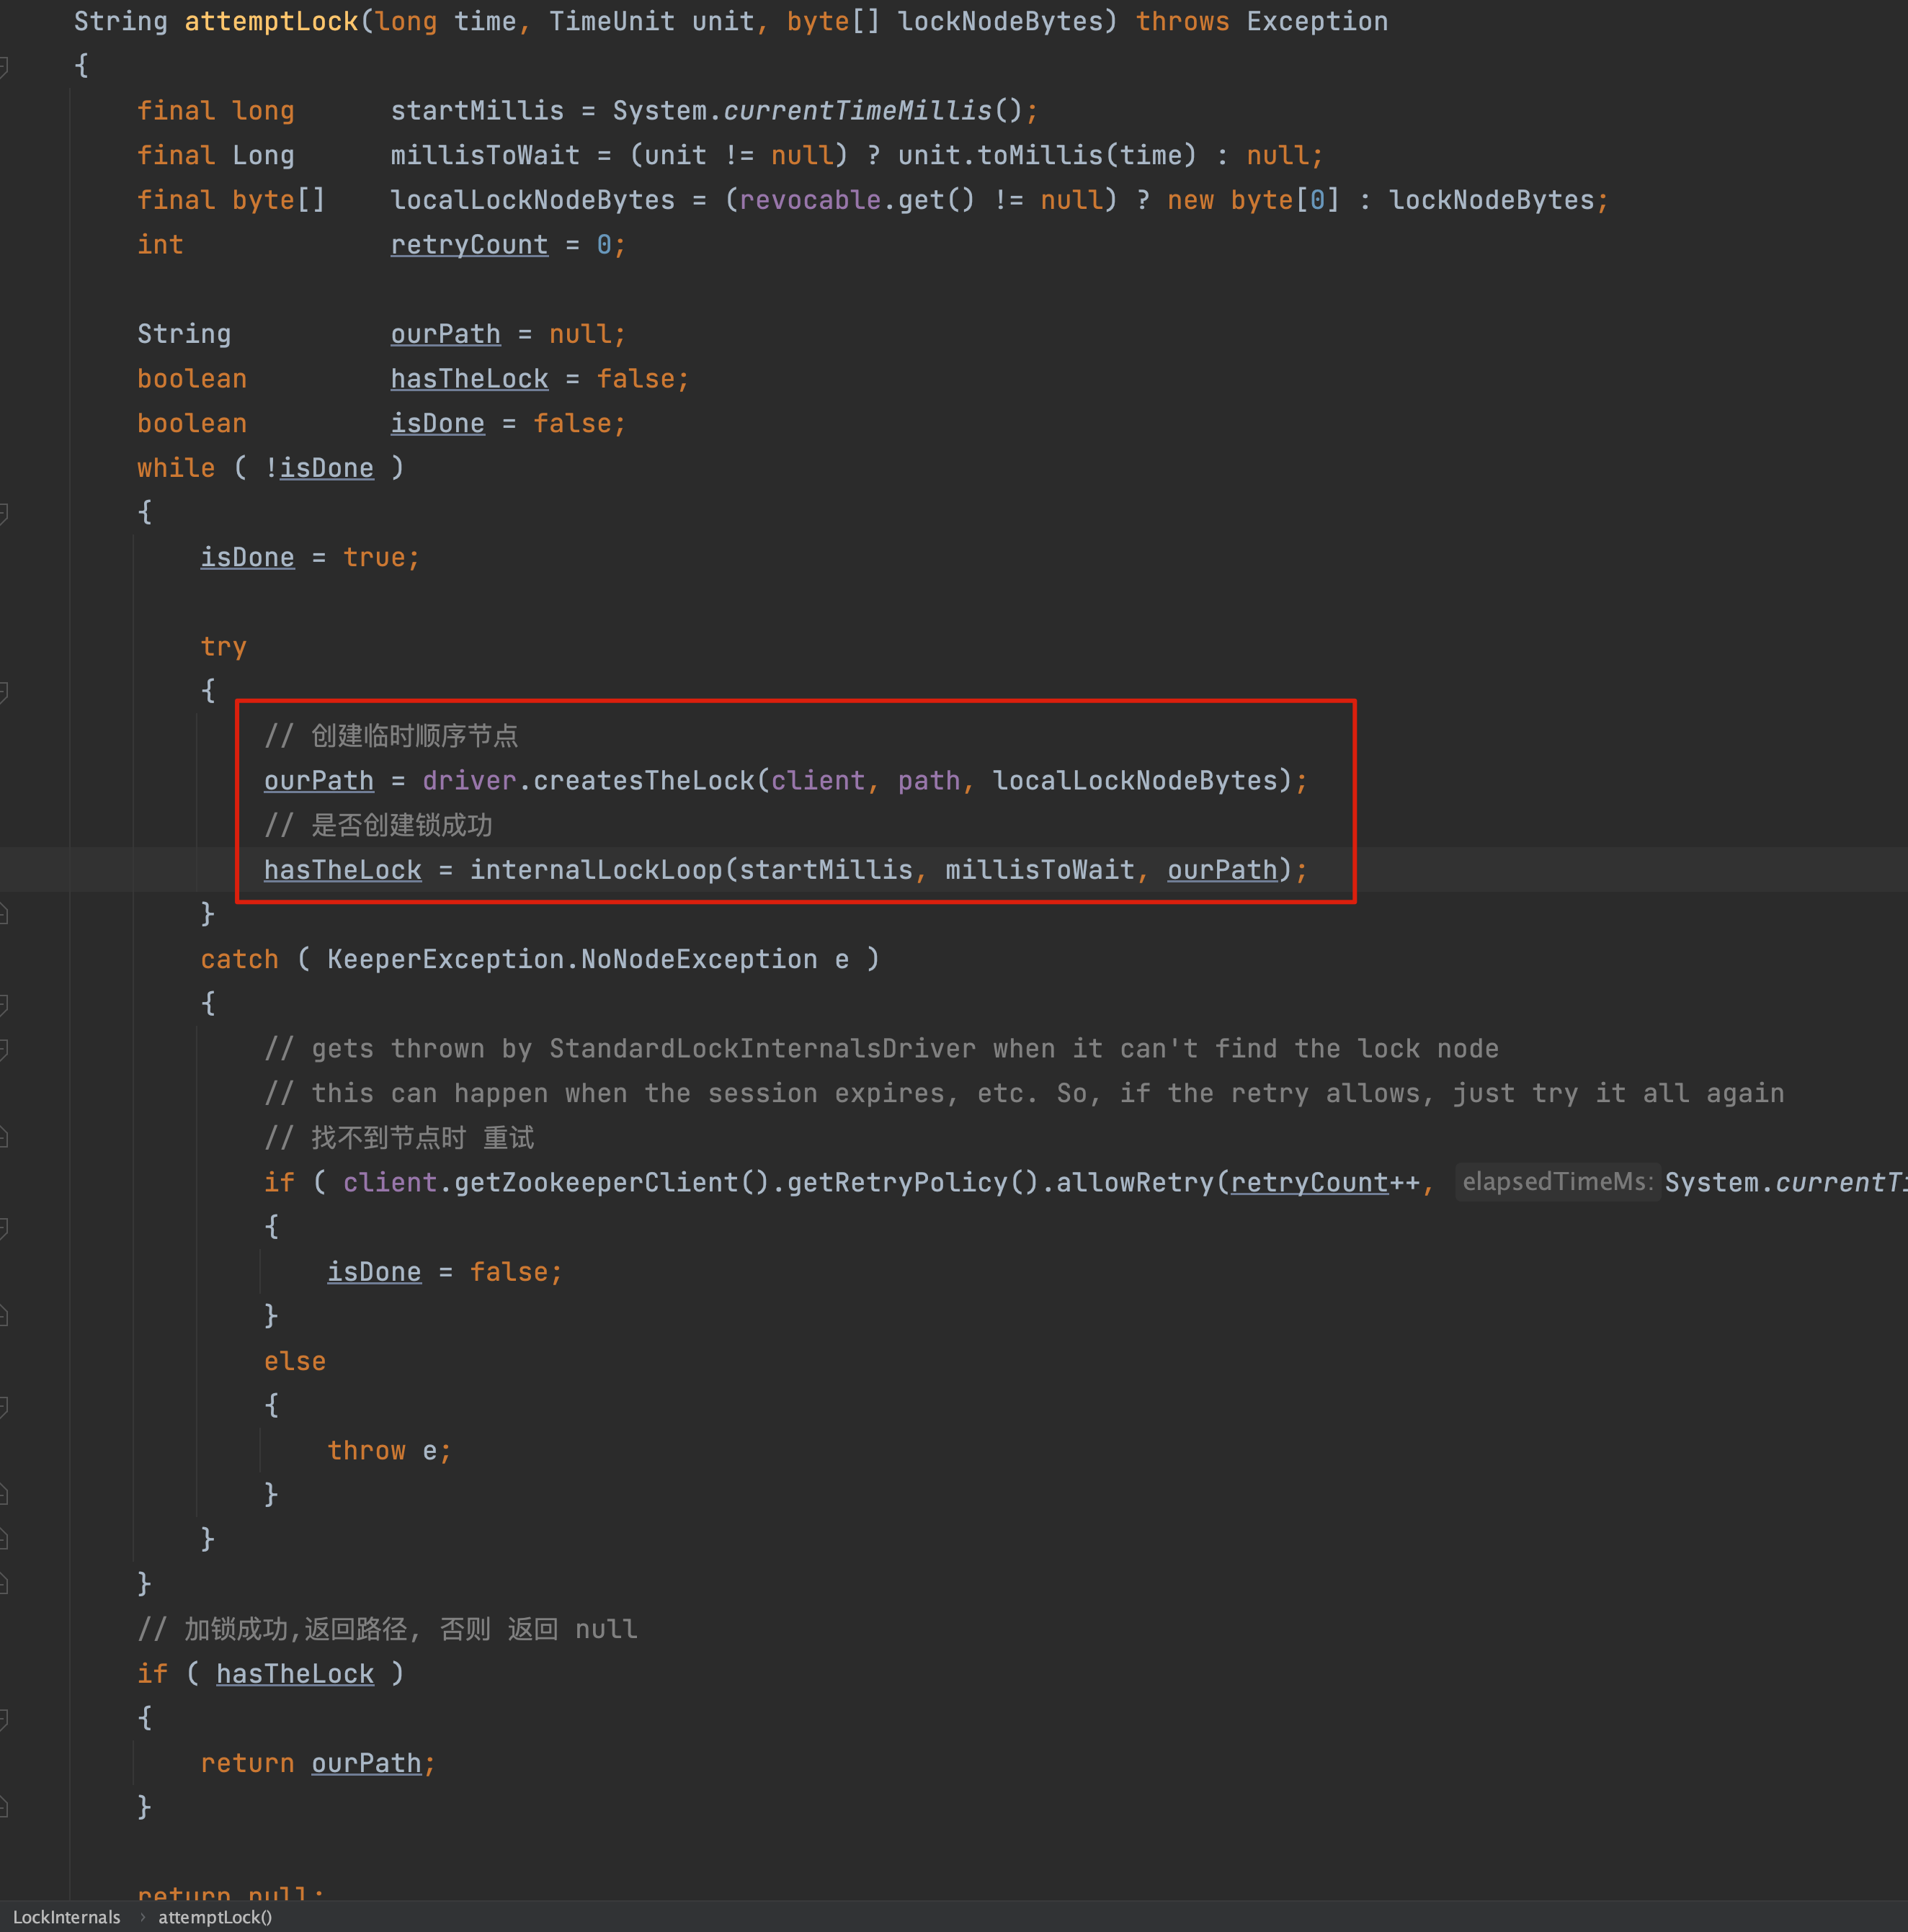
Task: Click hasTheLock in final if condition
Action: pyautogui.click(x=295, y=1674)
